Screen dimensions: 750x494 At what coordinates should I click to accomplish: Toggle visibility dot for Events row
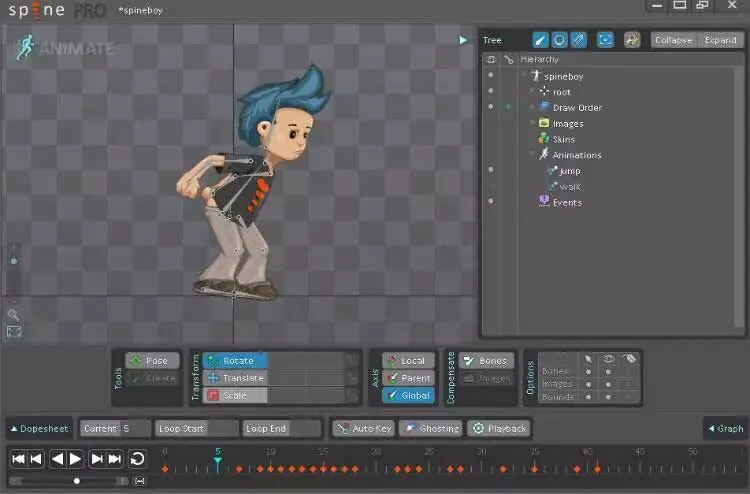[x=491, y=201]
